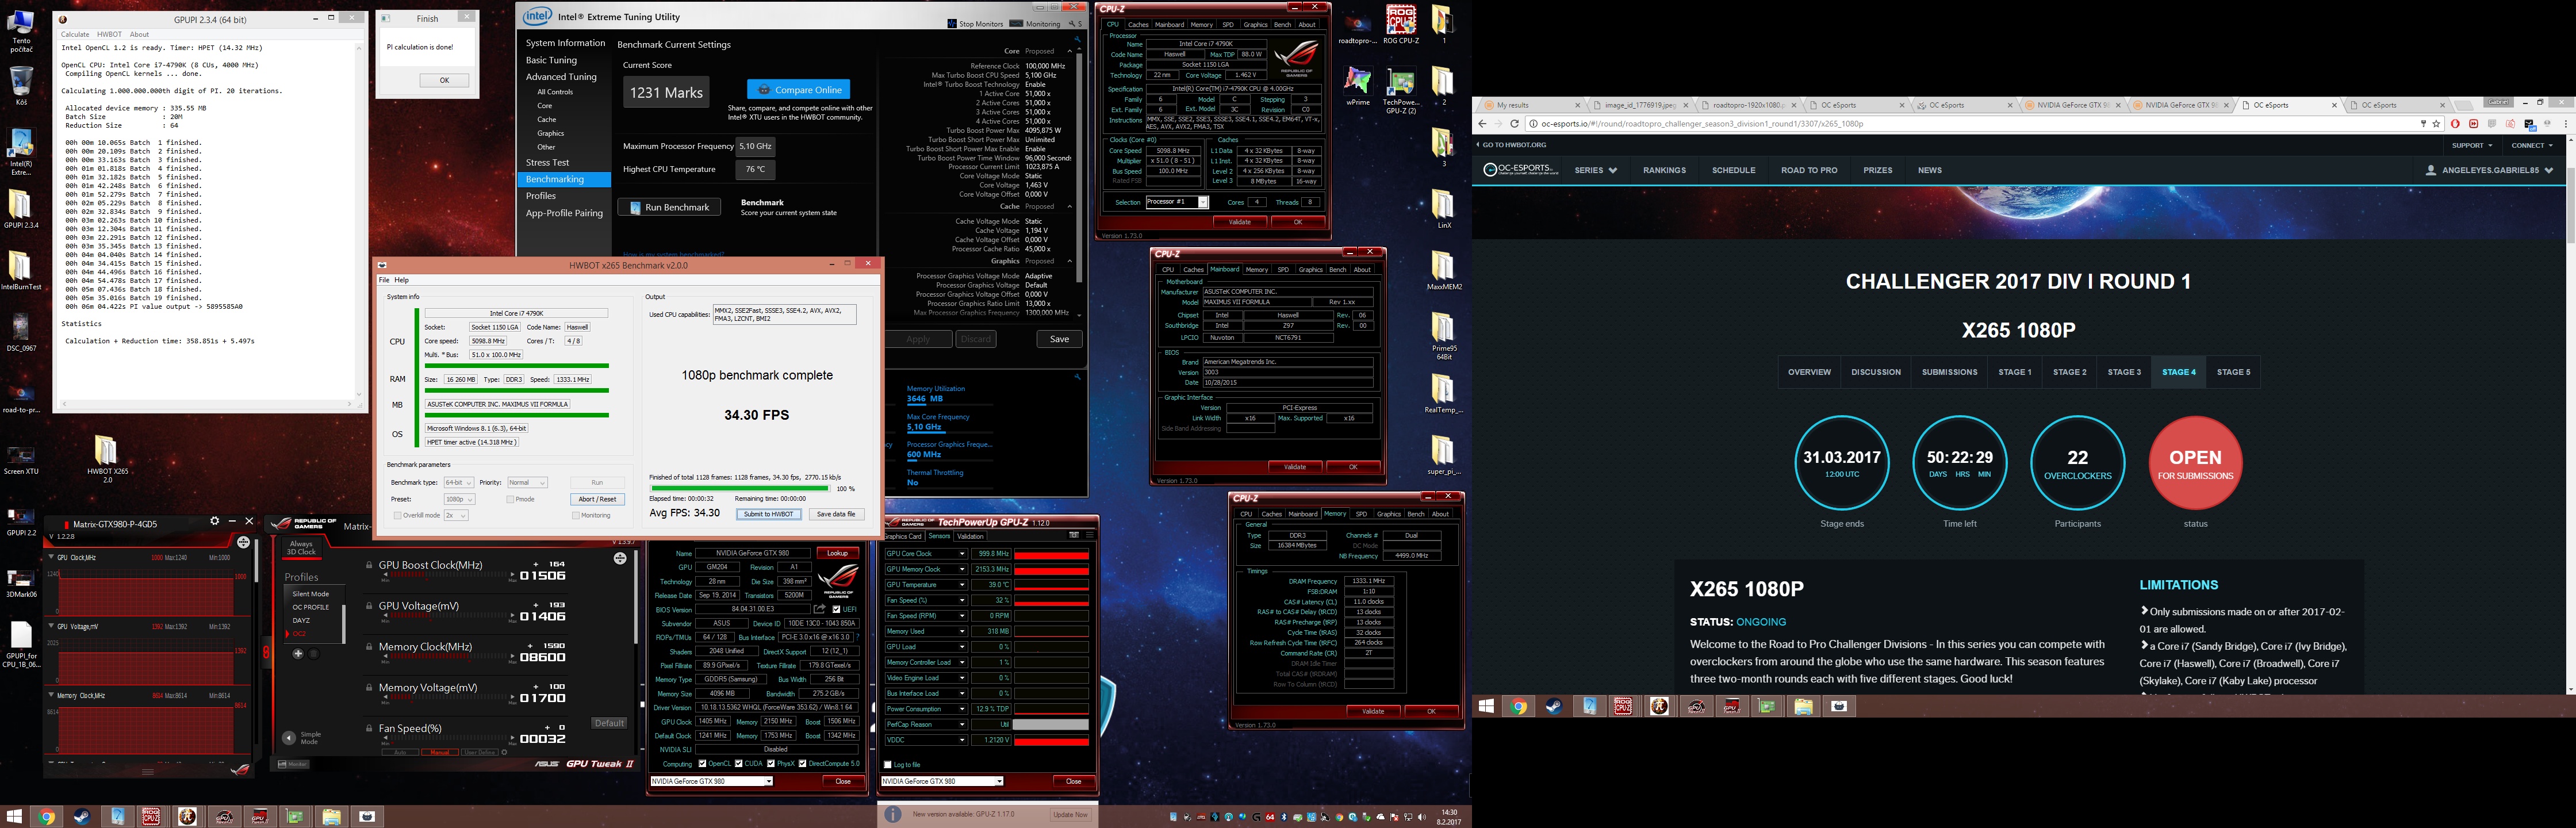Reload the OC eSports page in Chrome
Viewport: 2576px width, 828px height.
(x=1515, y=124)
